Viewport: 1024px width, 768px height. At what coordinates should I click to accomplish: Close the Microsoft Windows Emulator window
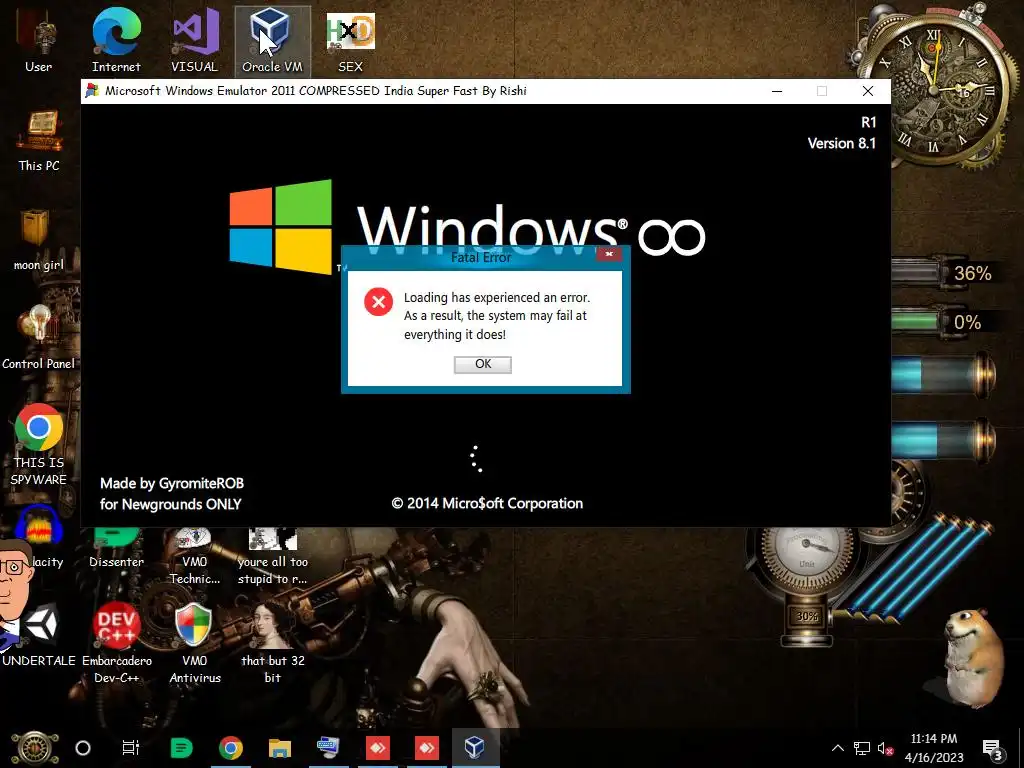click(x=867, y=91)
